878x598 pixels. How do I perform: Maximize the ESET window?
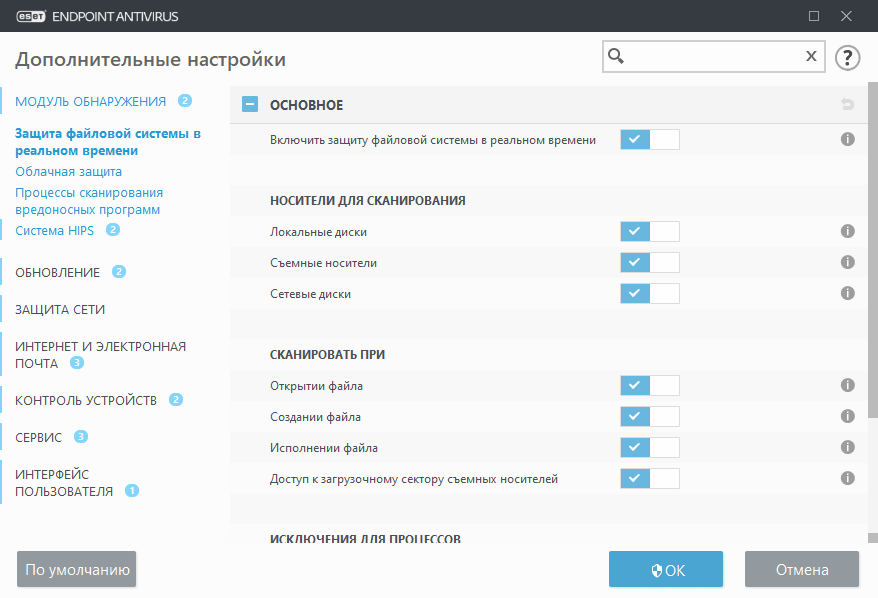814,16
